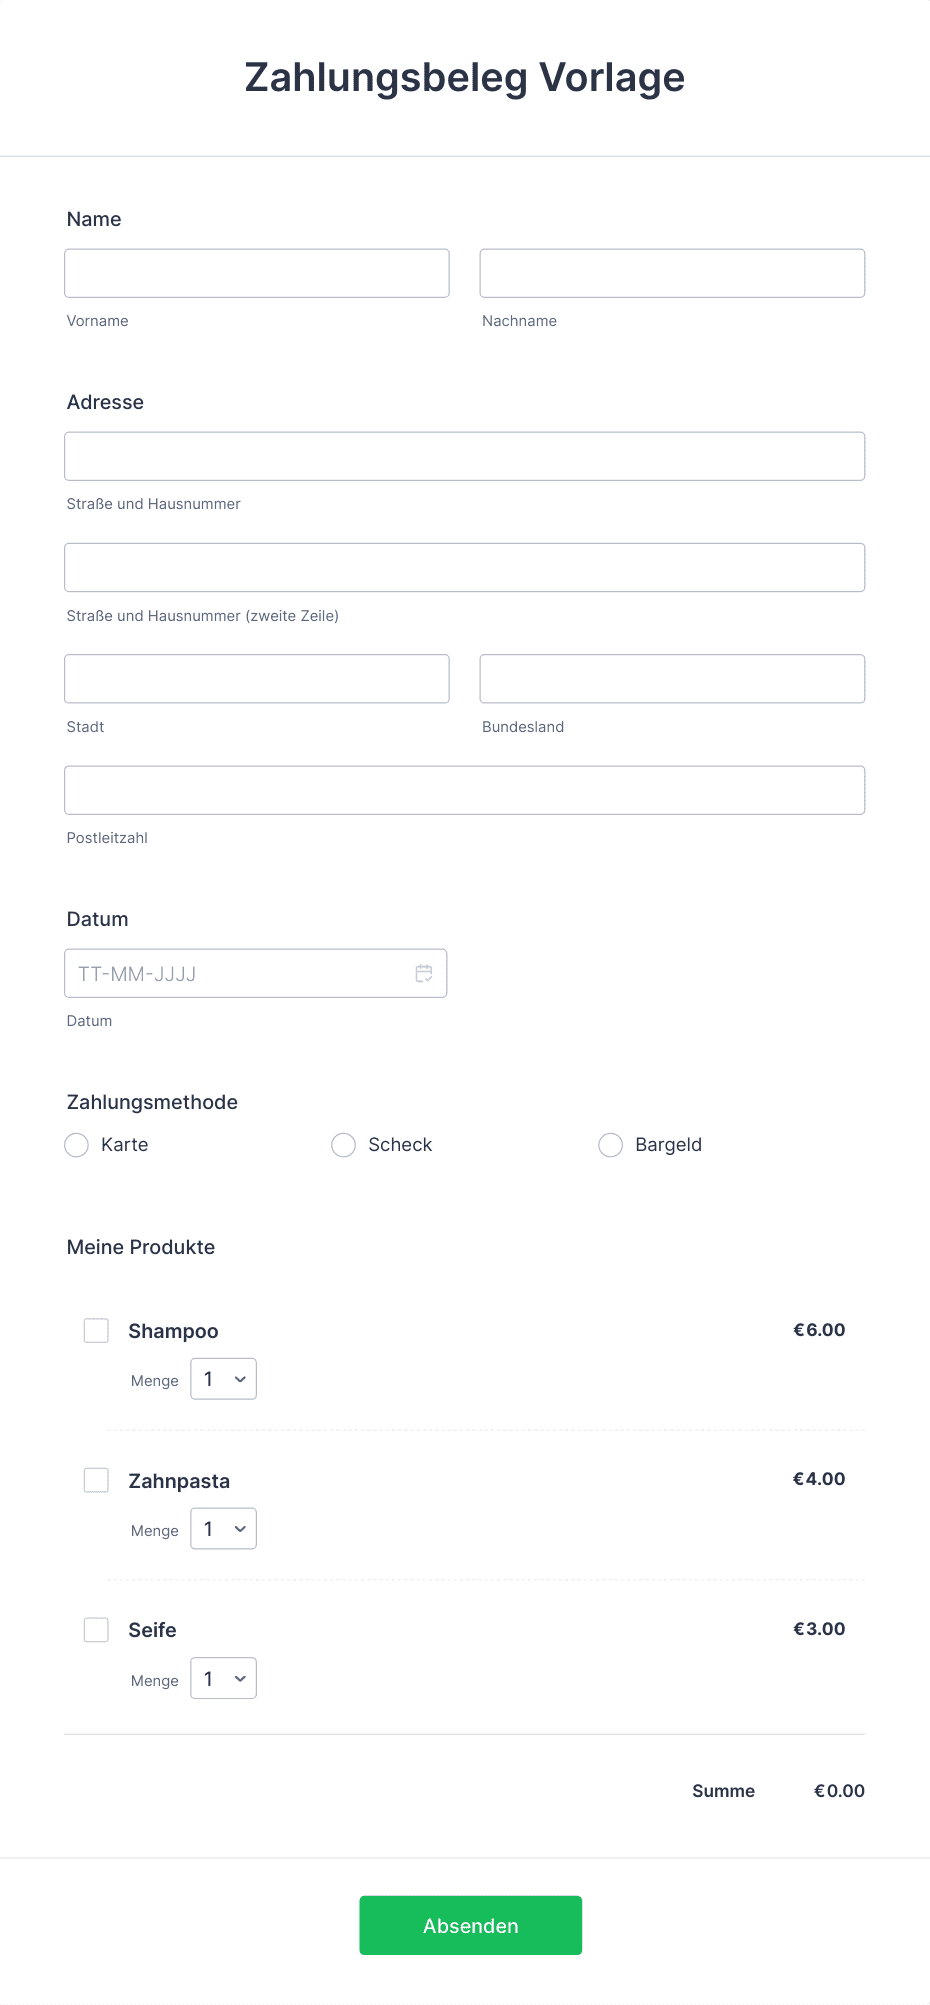Tick the Shampoo product checkbox
This screenshot has width=930, height=2005.
point(96,1331)
